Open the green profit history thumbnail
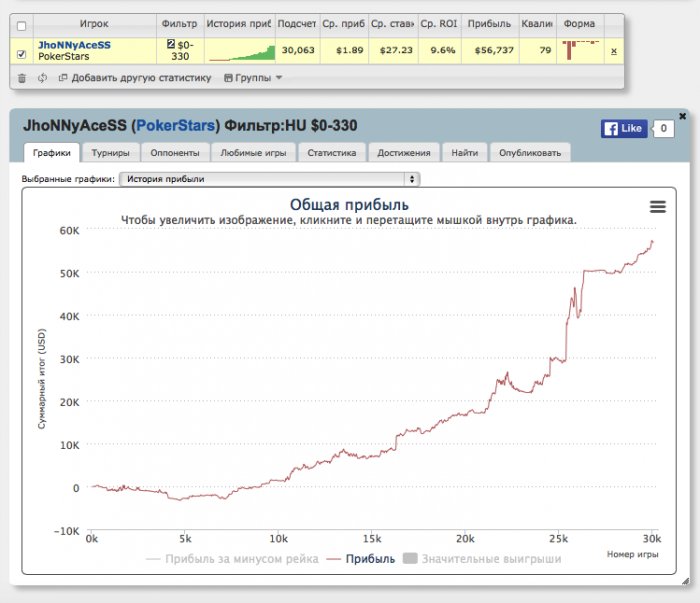 (242, 53)
